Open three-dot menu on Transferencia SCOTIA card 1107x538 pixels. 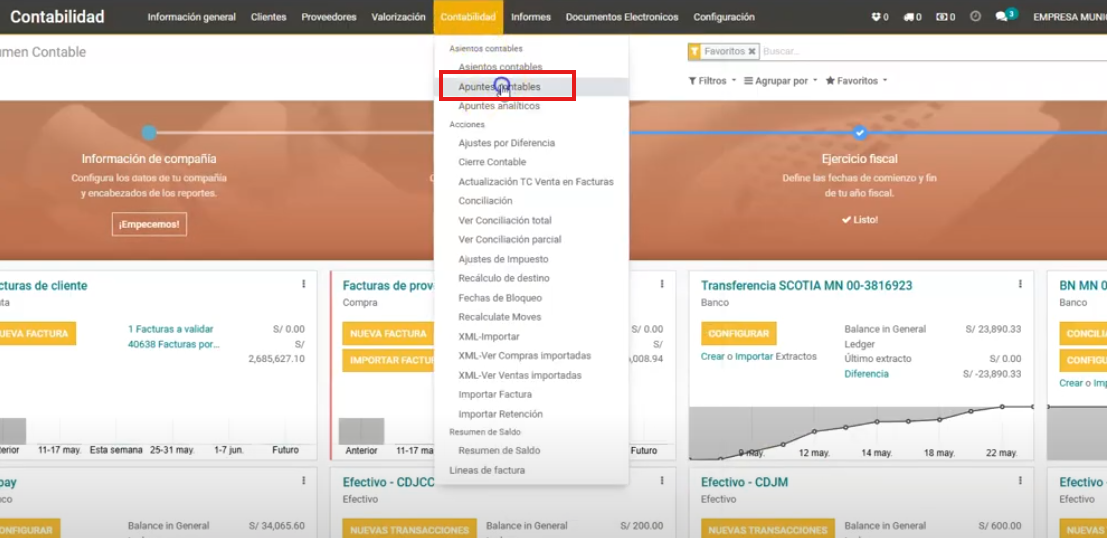[1021, 285]
